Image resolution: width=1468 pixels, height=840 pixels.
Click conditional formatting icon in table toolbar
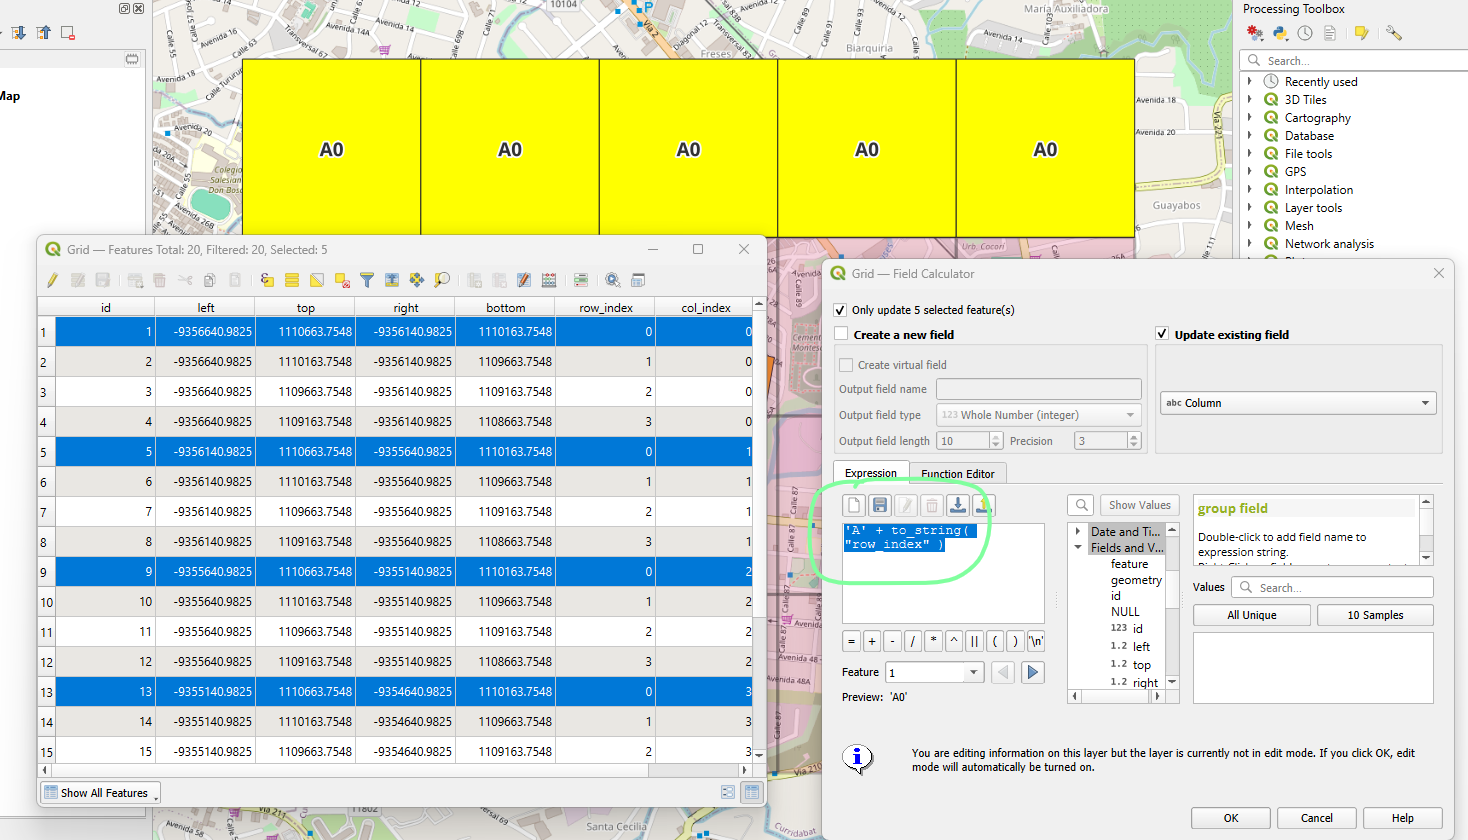[581, 280]
